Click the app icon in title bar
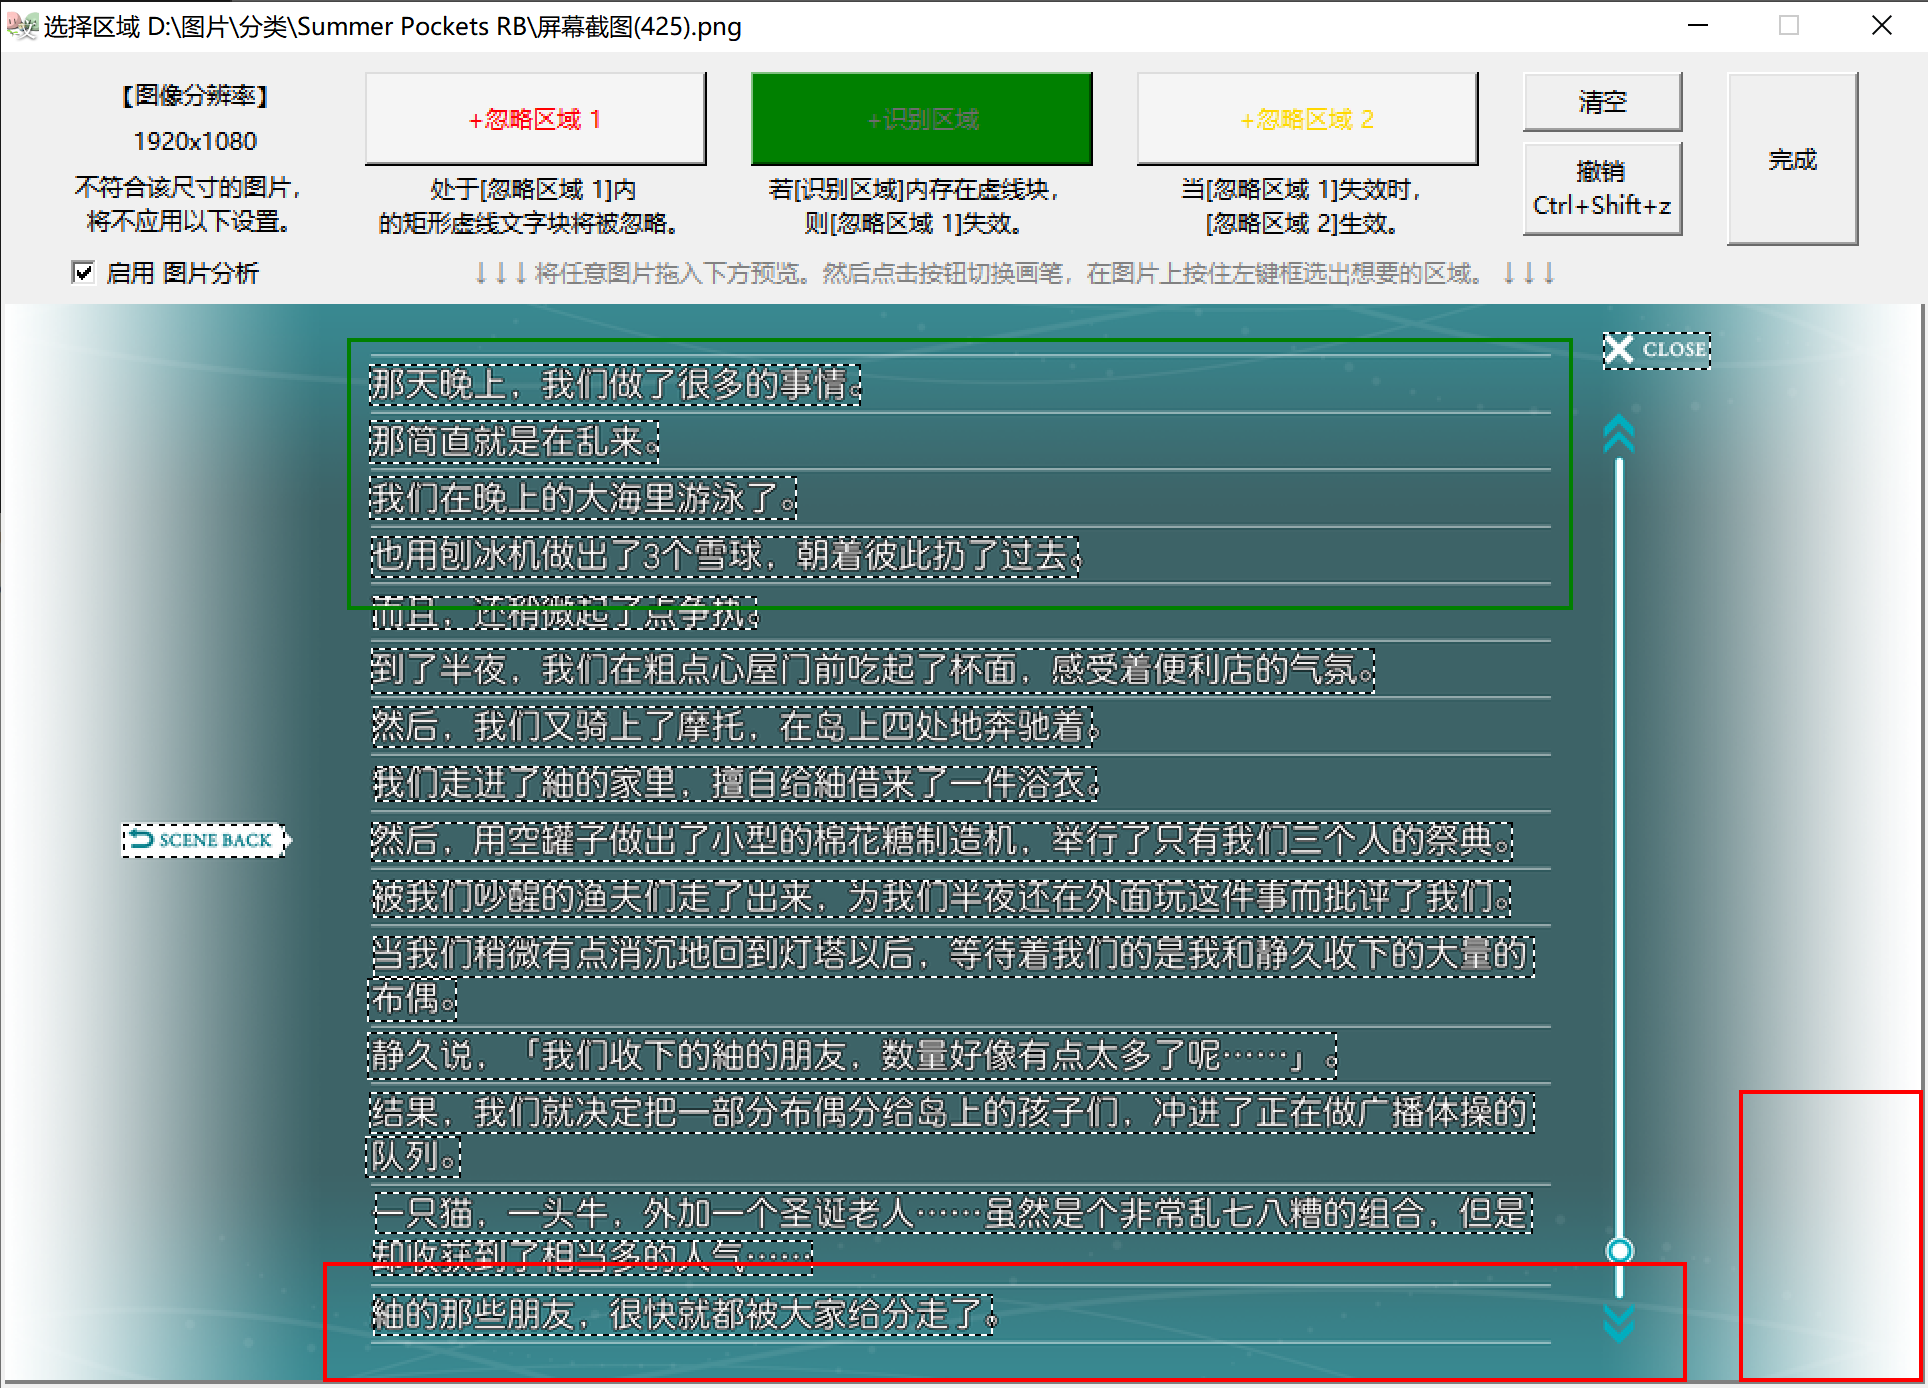 pos(21,26)
